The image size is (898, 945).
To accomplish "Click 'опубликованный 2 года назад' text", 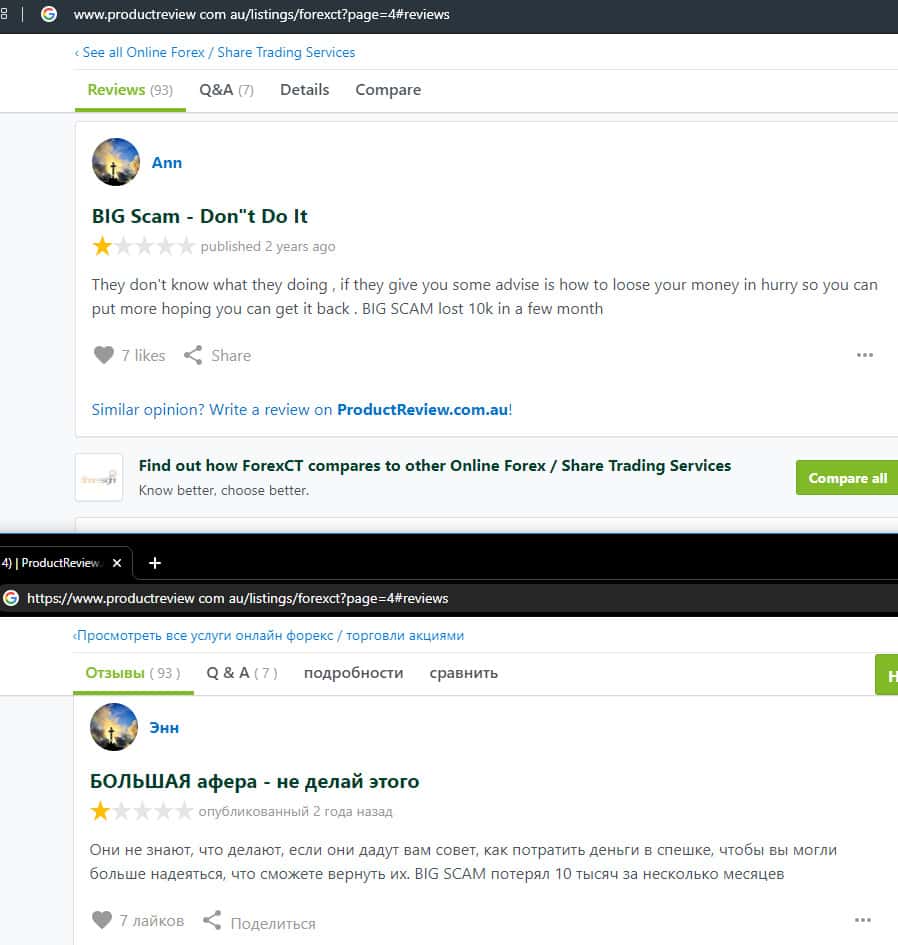I will 295,812.
